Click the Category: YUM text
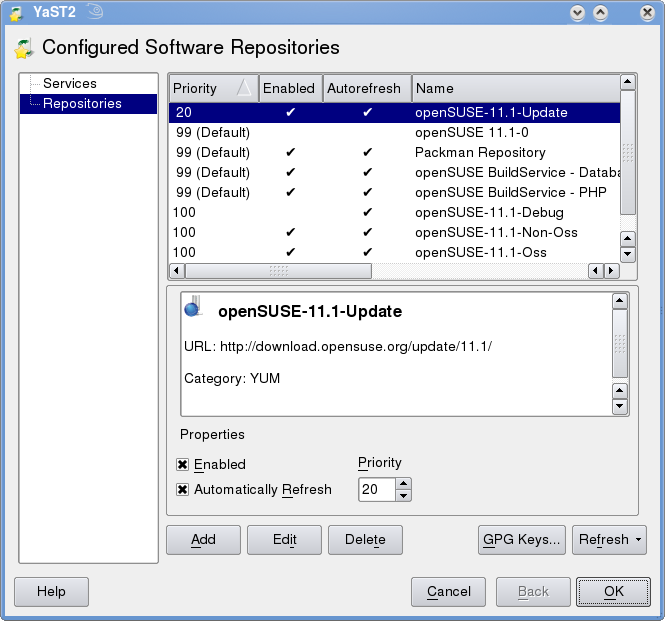The width and height of the screenshot is (665, 621). click(x=232, y=378)
